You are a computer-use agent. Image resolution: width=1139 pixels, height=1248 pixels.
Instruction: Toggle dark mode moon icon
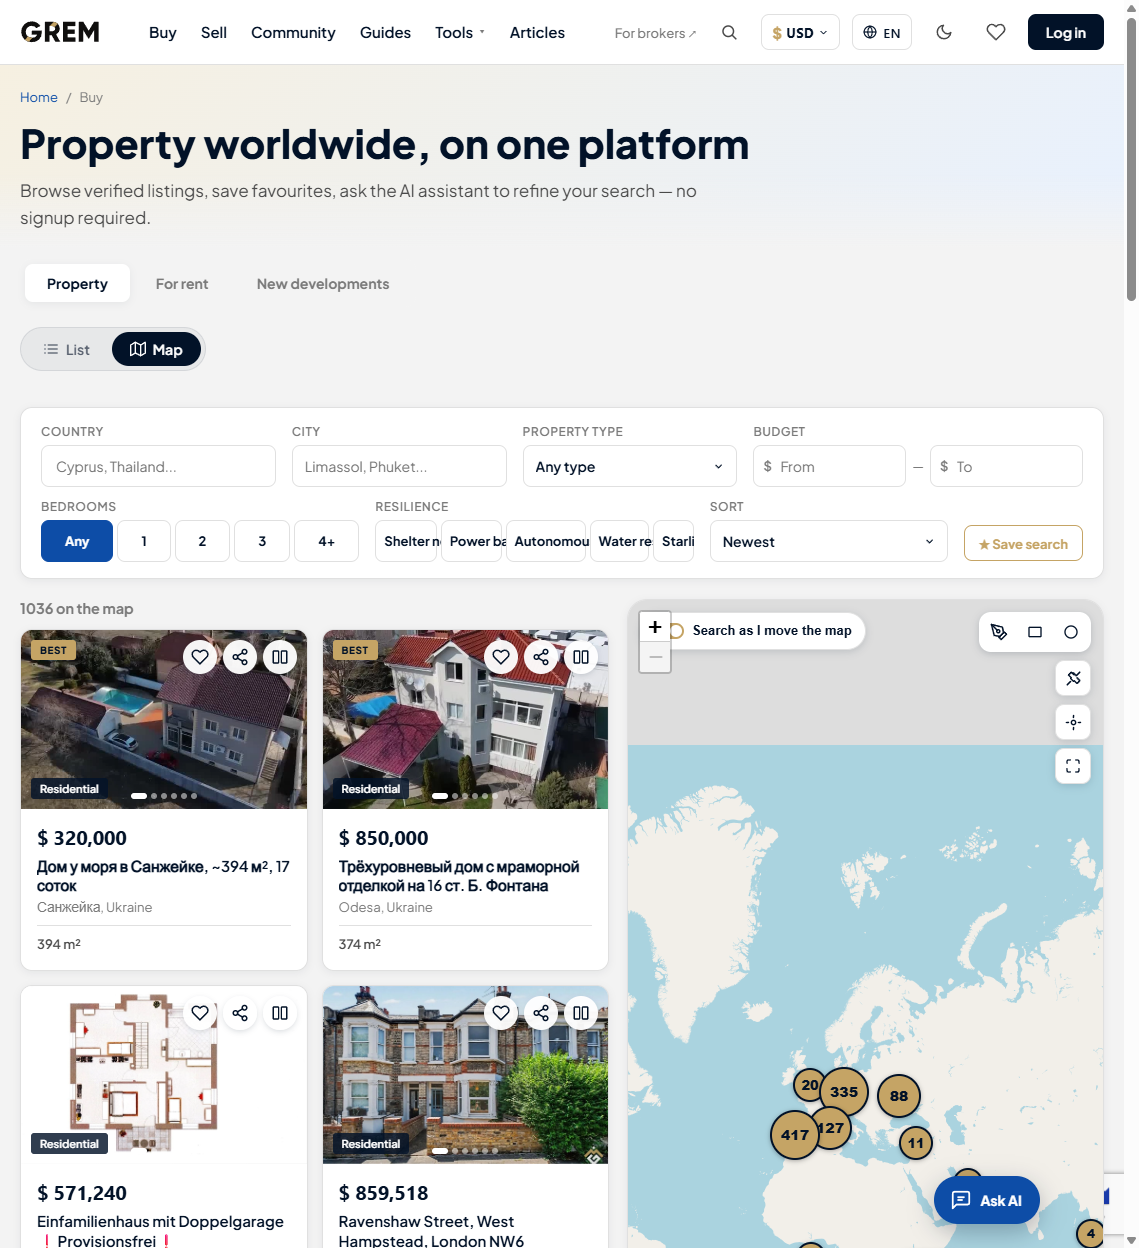[x=943, y=32]
